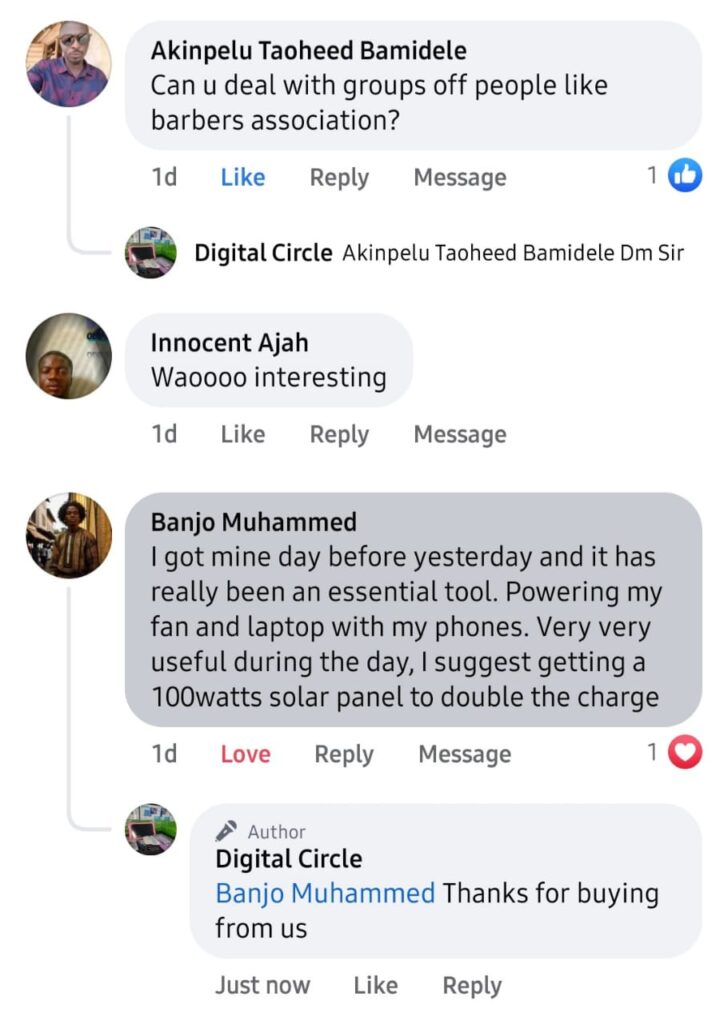This screenshot has width=728, height=1024.
Task: Click Reply under the 'Just now' comment
Action: tap(472, 986)
